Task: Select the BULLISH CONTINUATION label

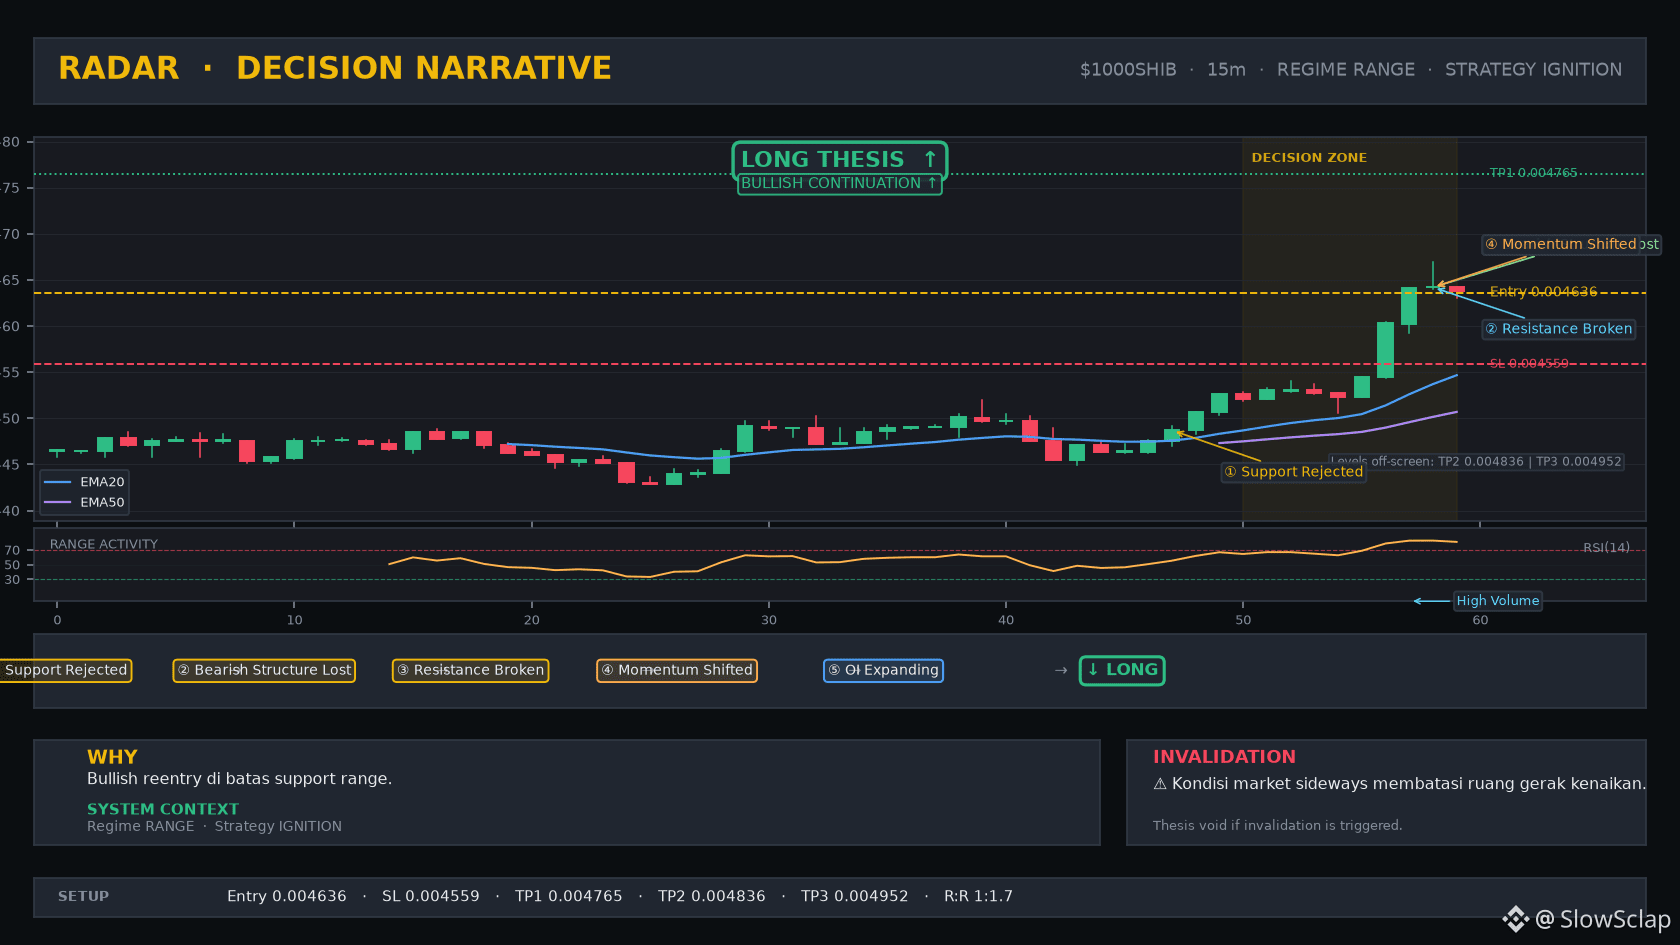Action: tap(839, 183)
